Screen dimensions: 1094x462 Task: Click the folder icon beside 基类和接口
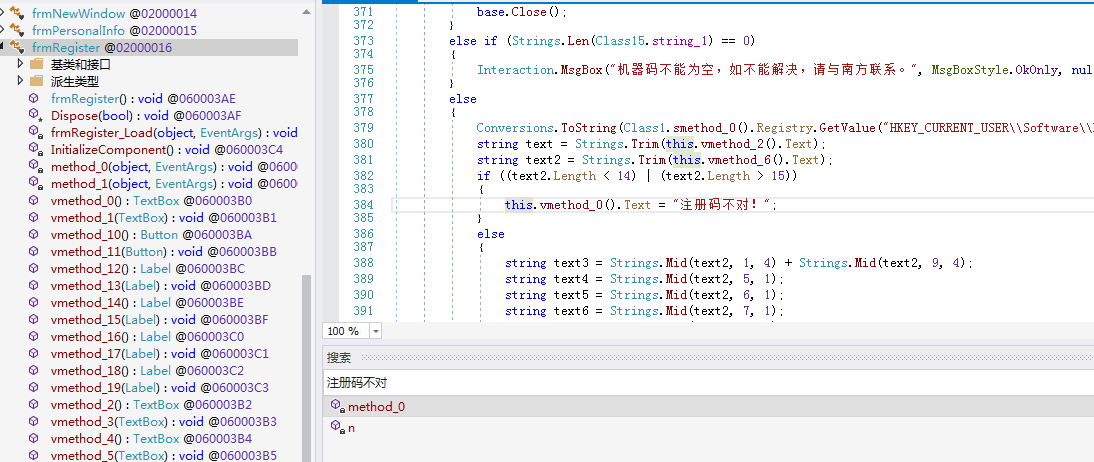tap(37, 64)
